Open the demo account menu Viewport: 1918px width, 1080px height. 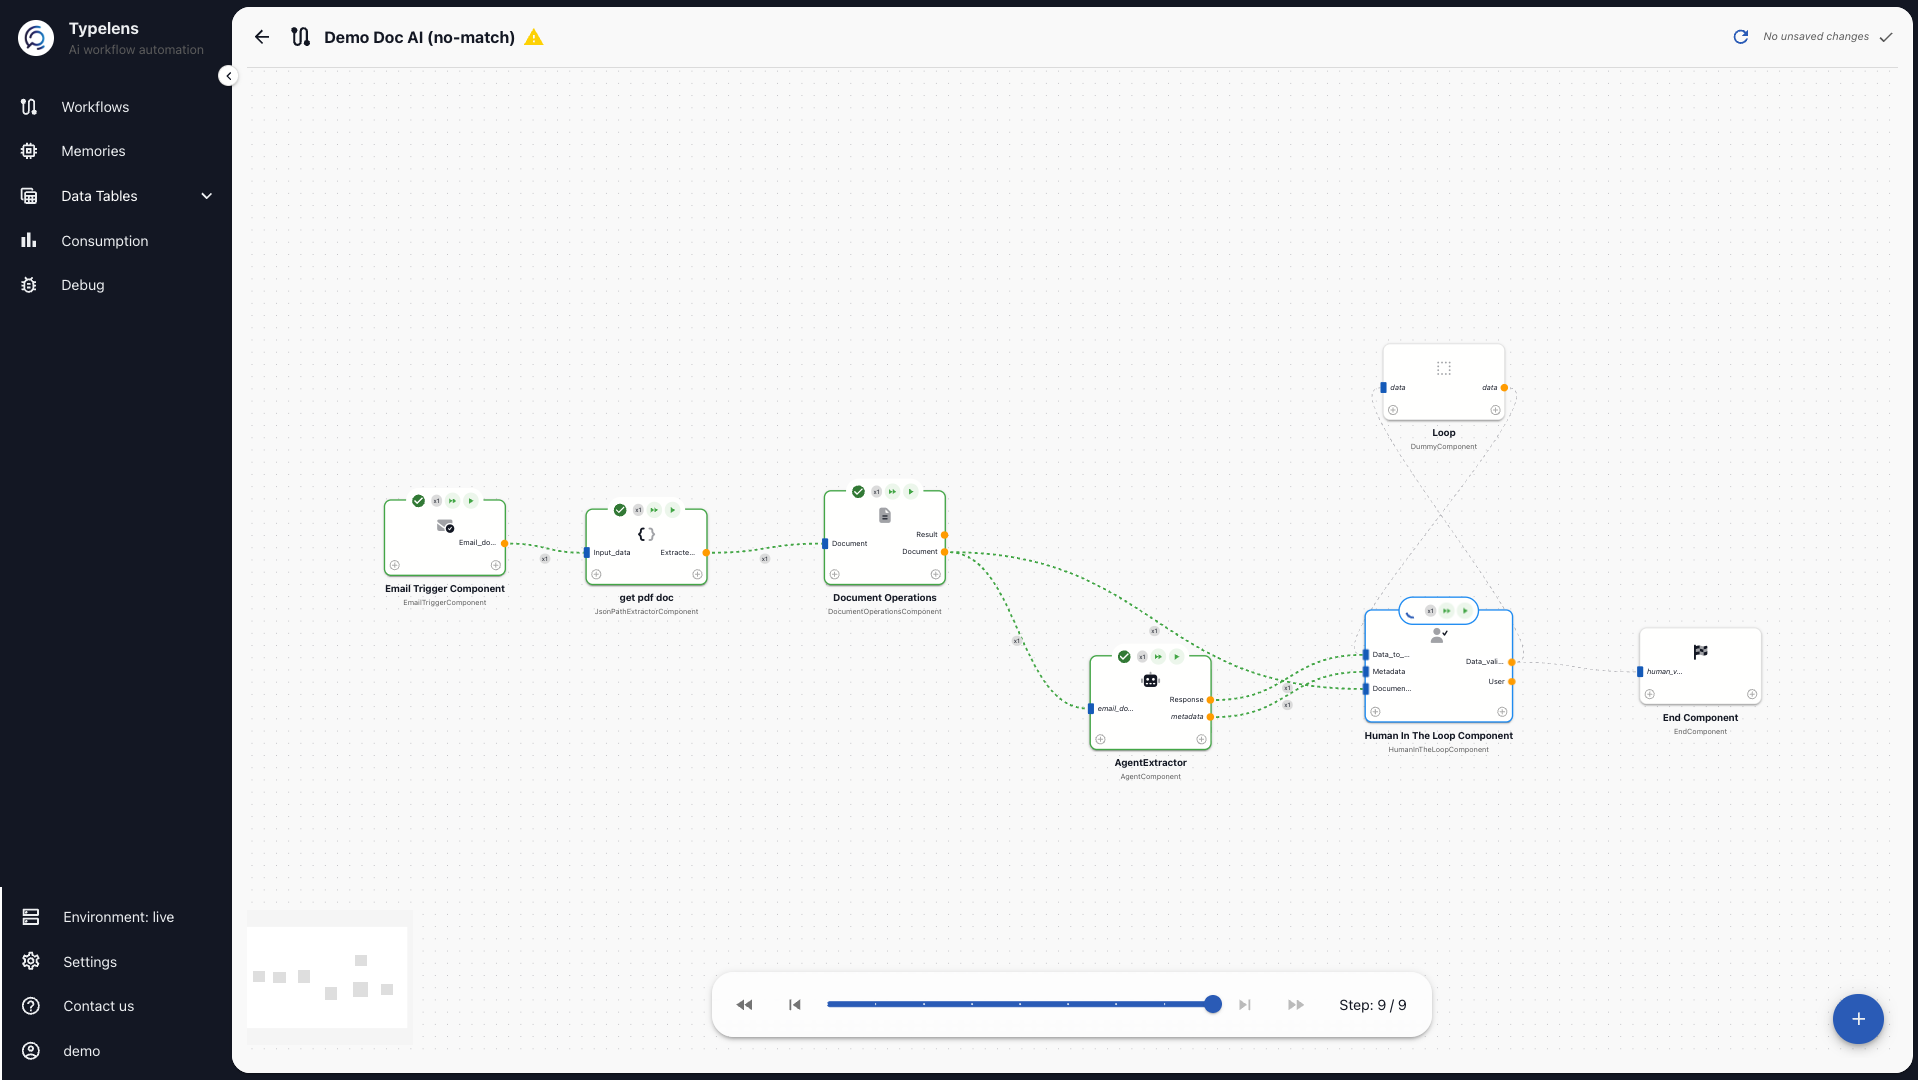[80, 1051]
